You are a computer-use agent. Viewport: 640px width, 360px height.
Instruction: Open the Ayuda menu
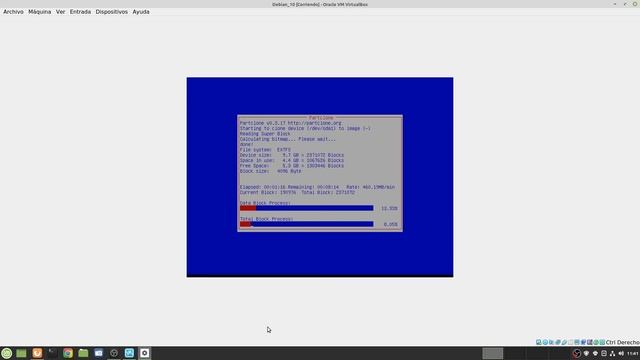pos(141,12)
